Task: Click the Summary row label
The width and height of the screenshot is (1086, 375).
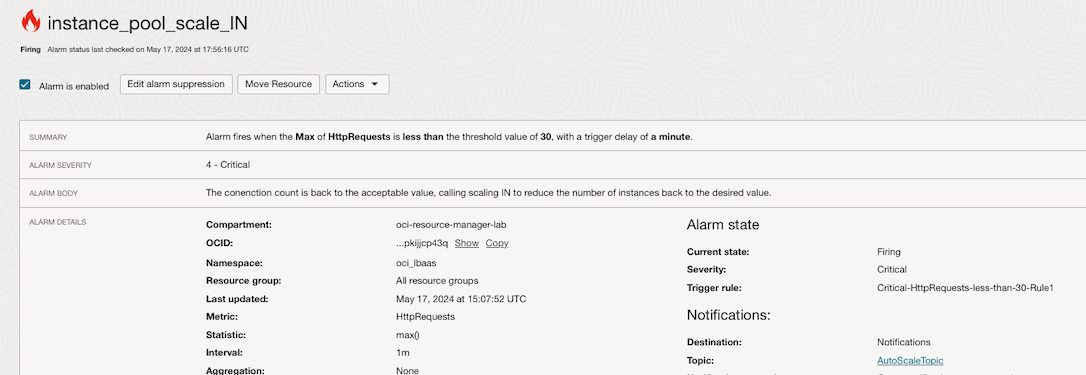Action: click(48, 137)
